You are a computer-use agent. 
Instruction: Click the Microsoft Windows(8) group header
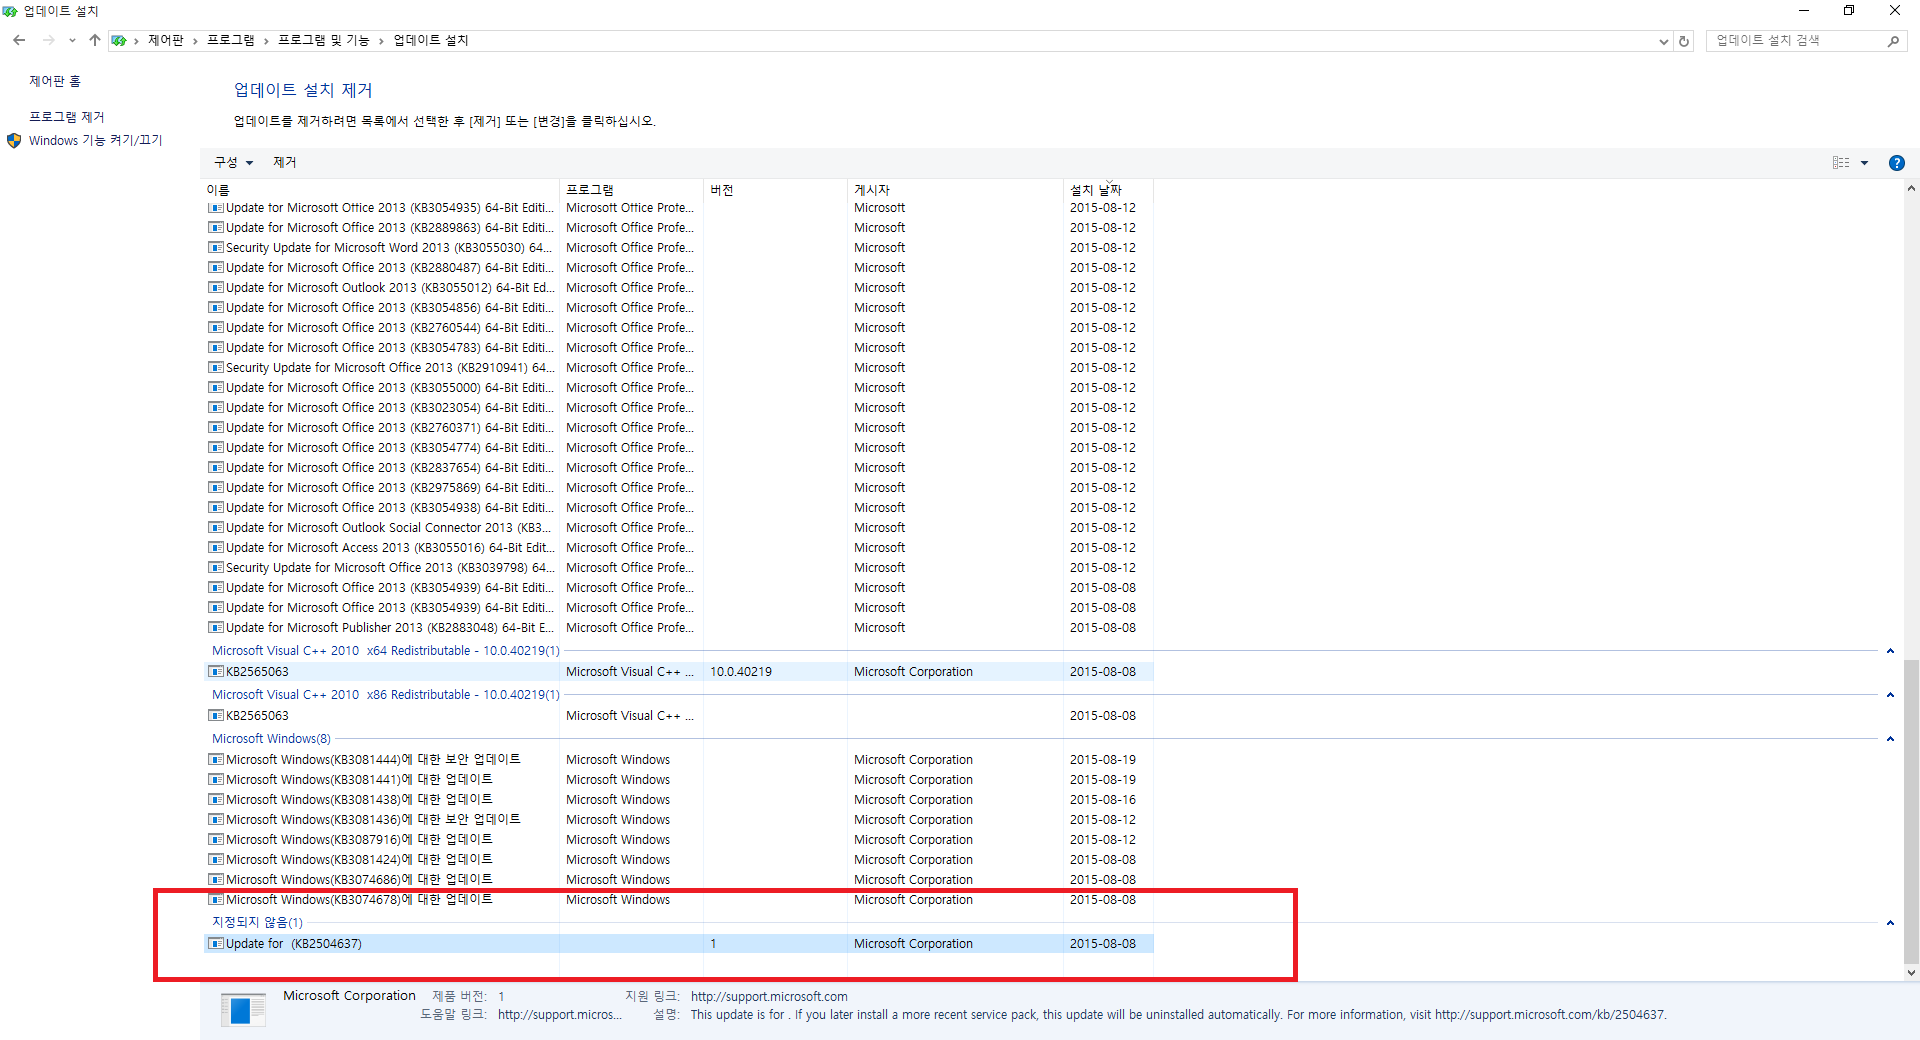[x=271, y=739]
